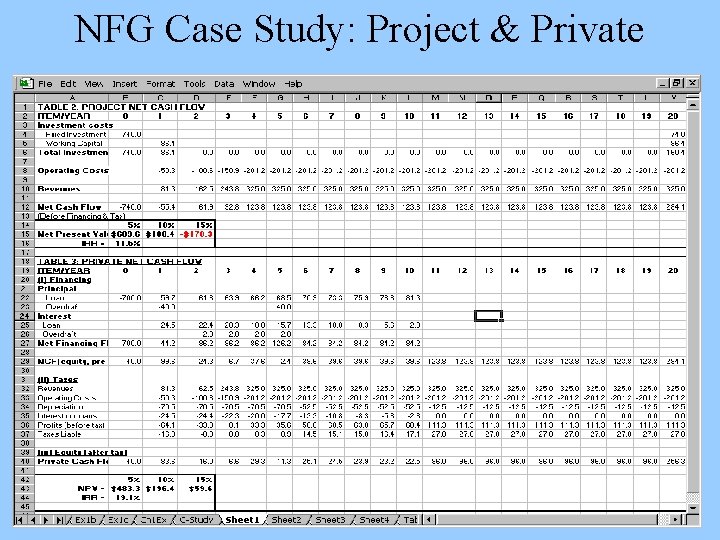Click the 19.1% IRR value cell
This screenshot has height=540, width=720.
[127, 498]
